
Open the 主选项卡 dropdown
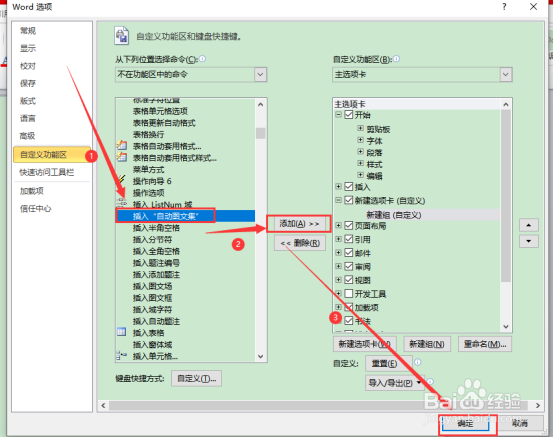[506, 74]
